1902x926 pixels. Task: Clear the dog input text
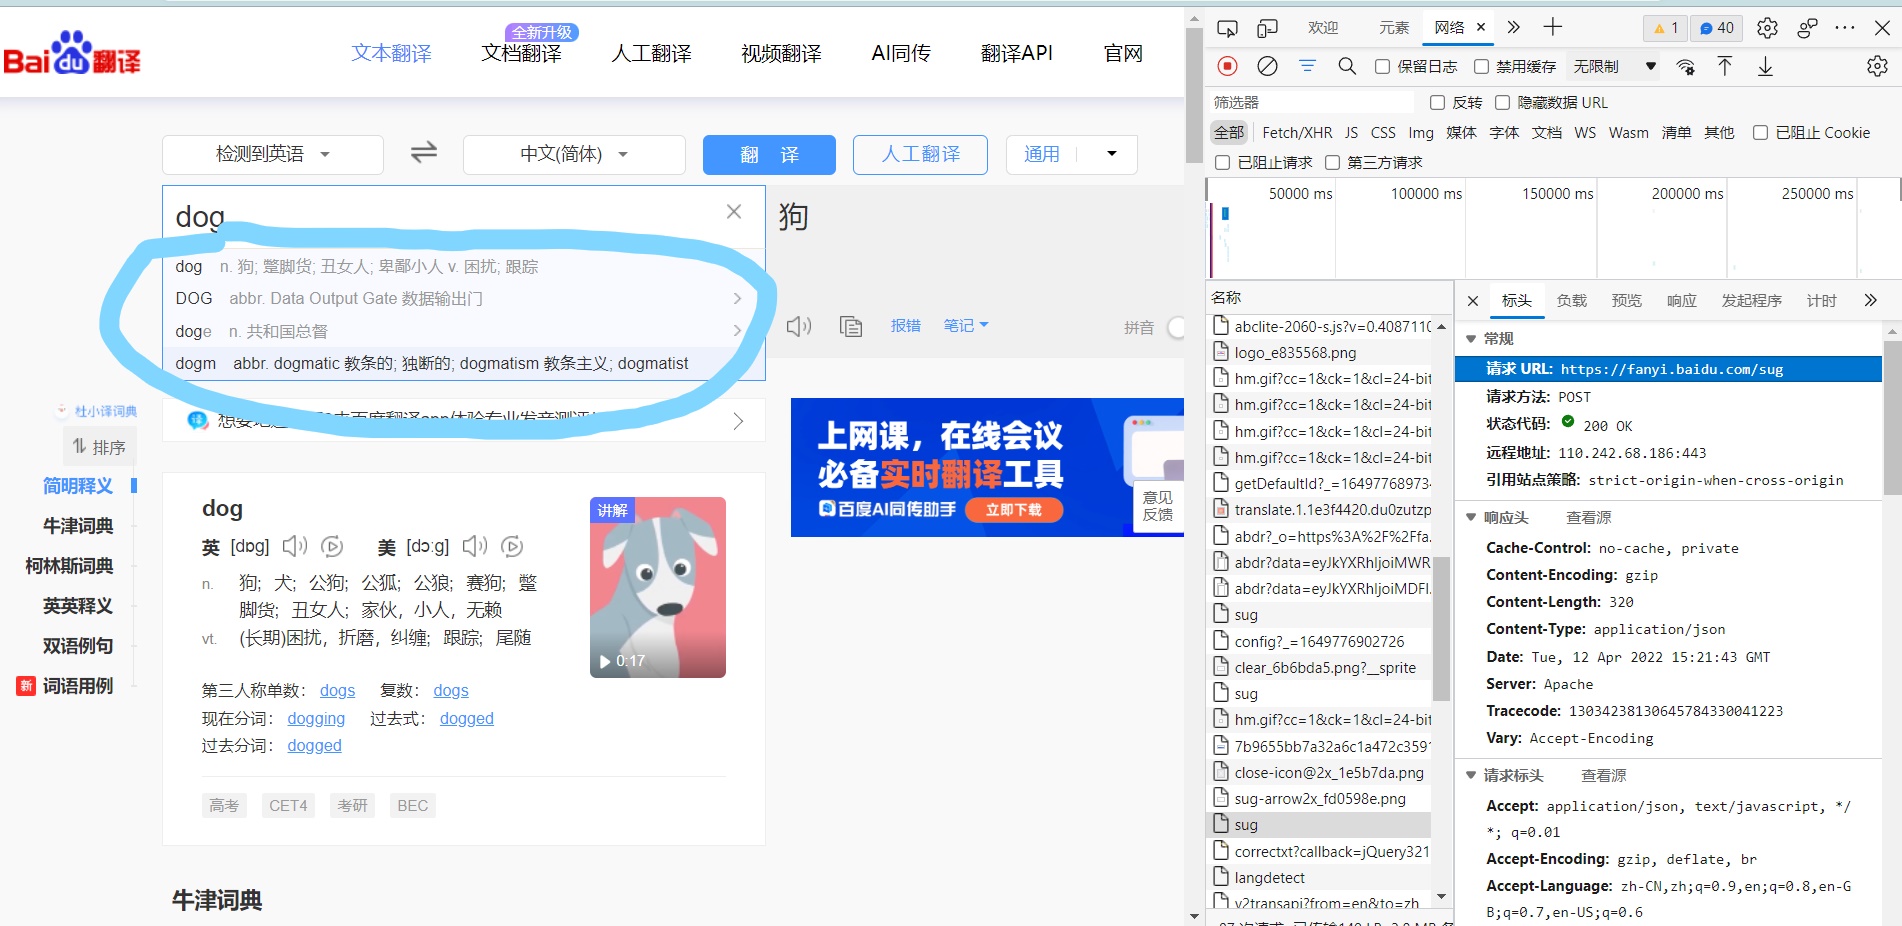[734, 212]
